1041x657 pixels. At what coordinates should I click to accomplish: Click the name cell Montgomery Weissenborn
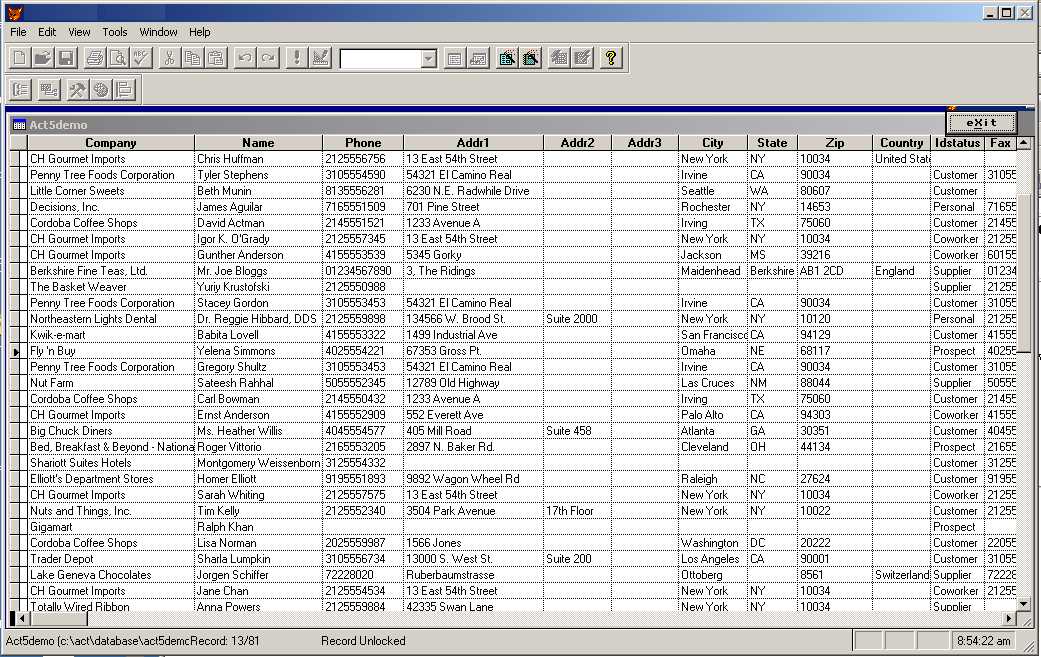click(258, 463)
